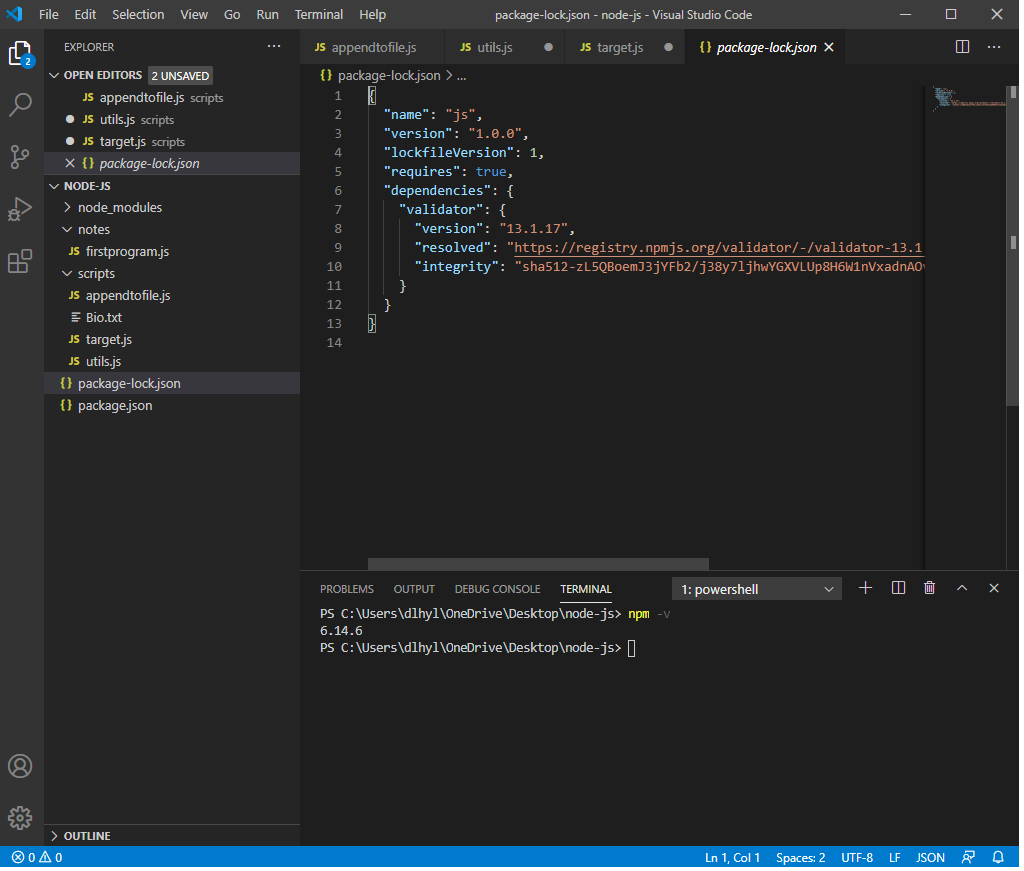
Task: Split the terminal pane
Action: (897, 588)
